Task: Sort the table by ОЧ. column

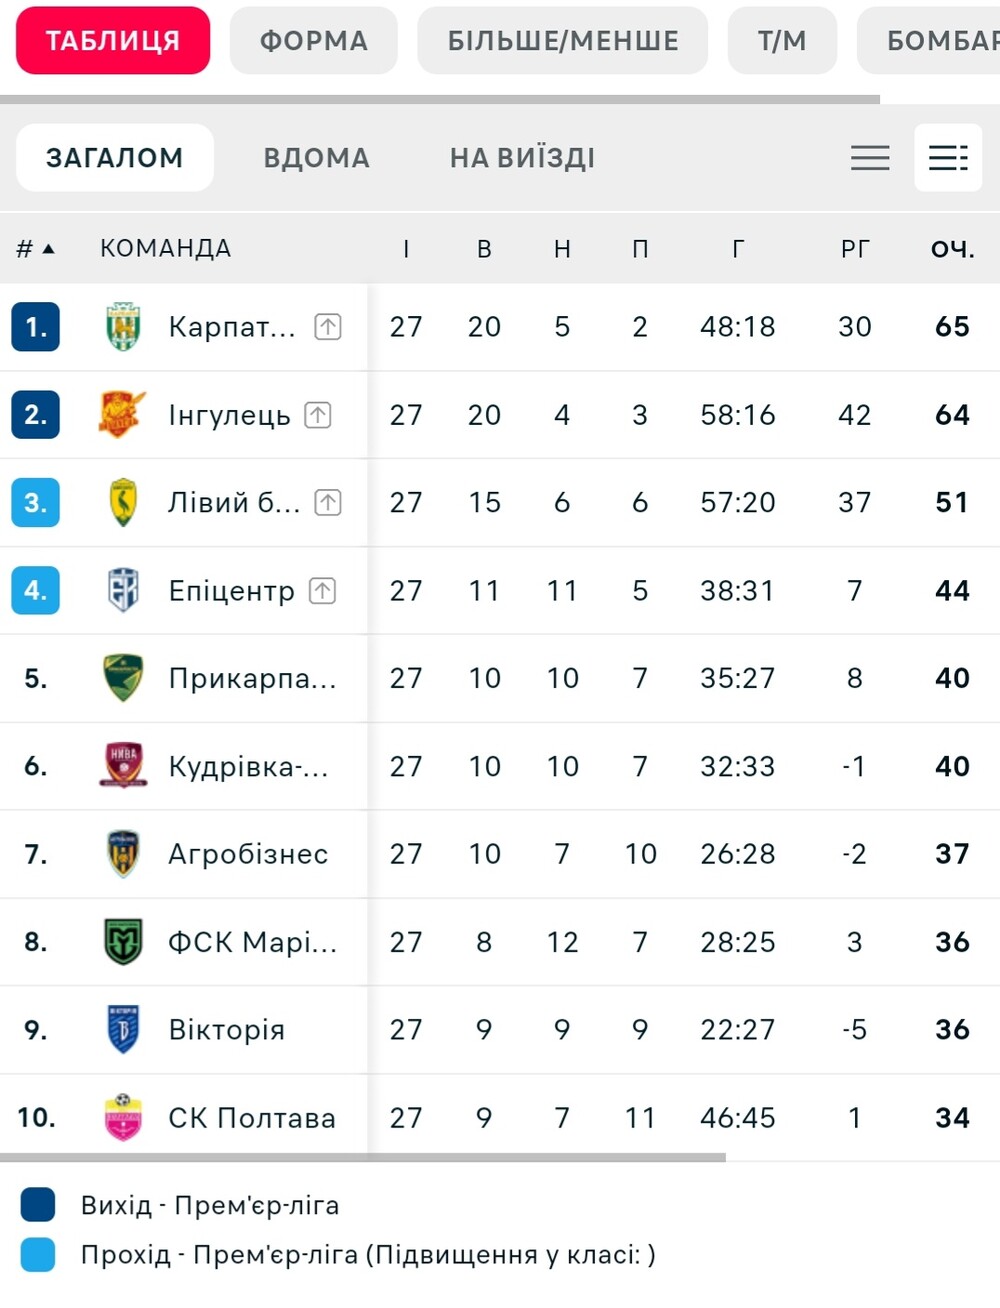Action: click(x=952, y=248)
